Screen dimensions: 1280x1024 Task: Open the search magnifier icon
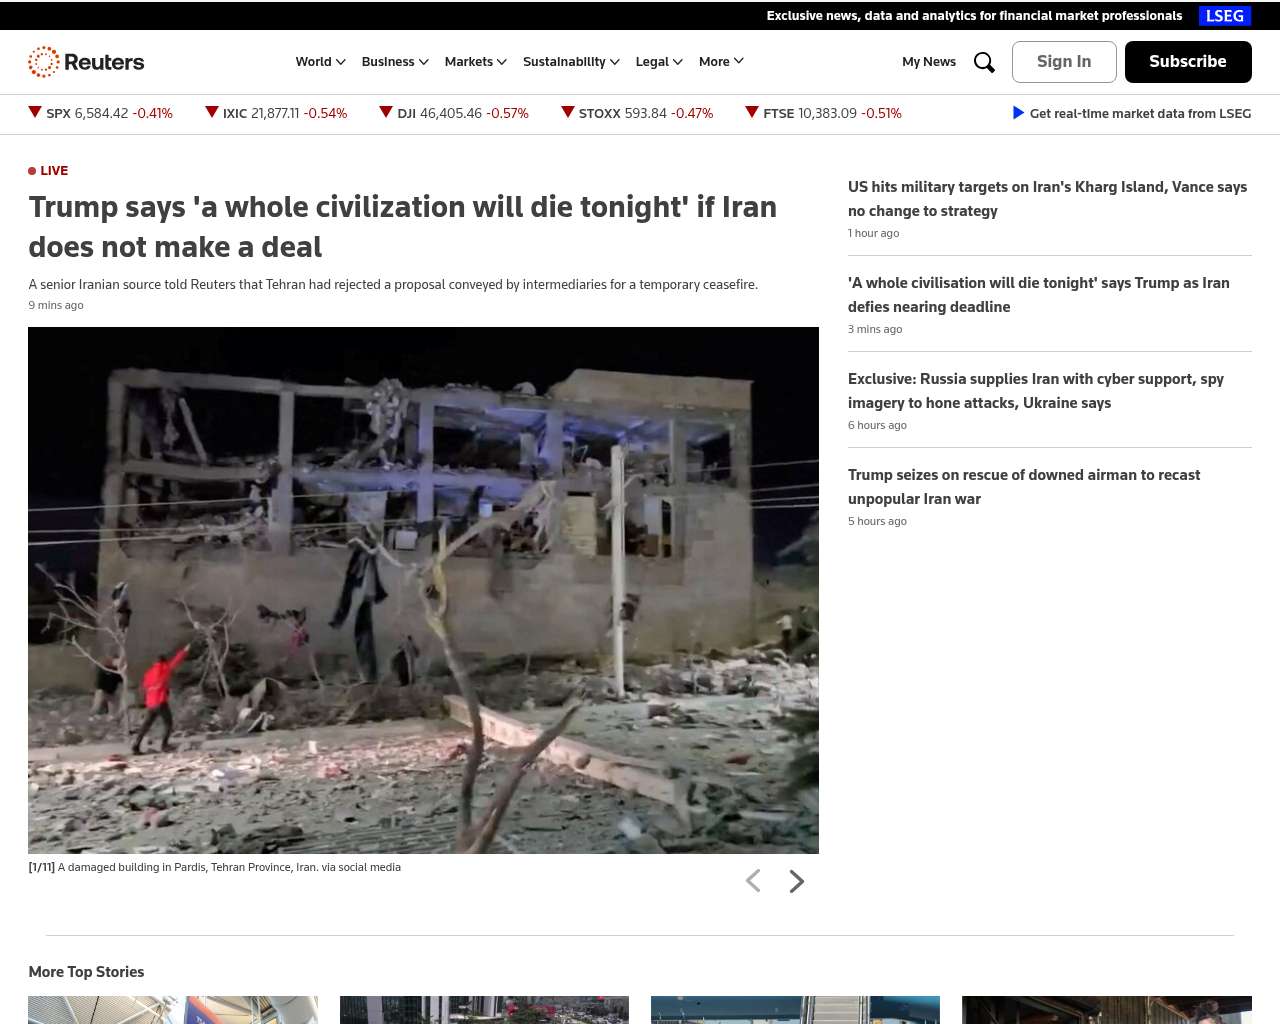(984, 62)
